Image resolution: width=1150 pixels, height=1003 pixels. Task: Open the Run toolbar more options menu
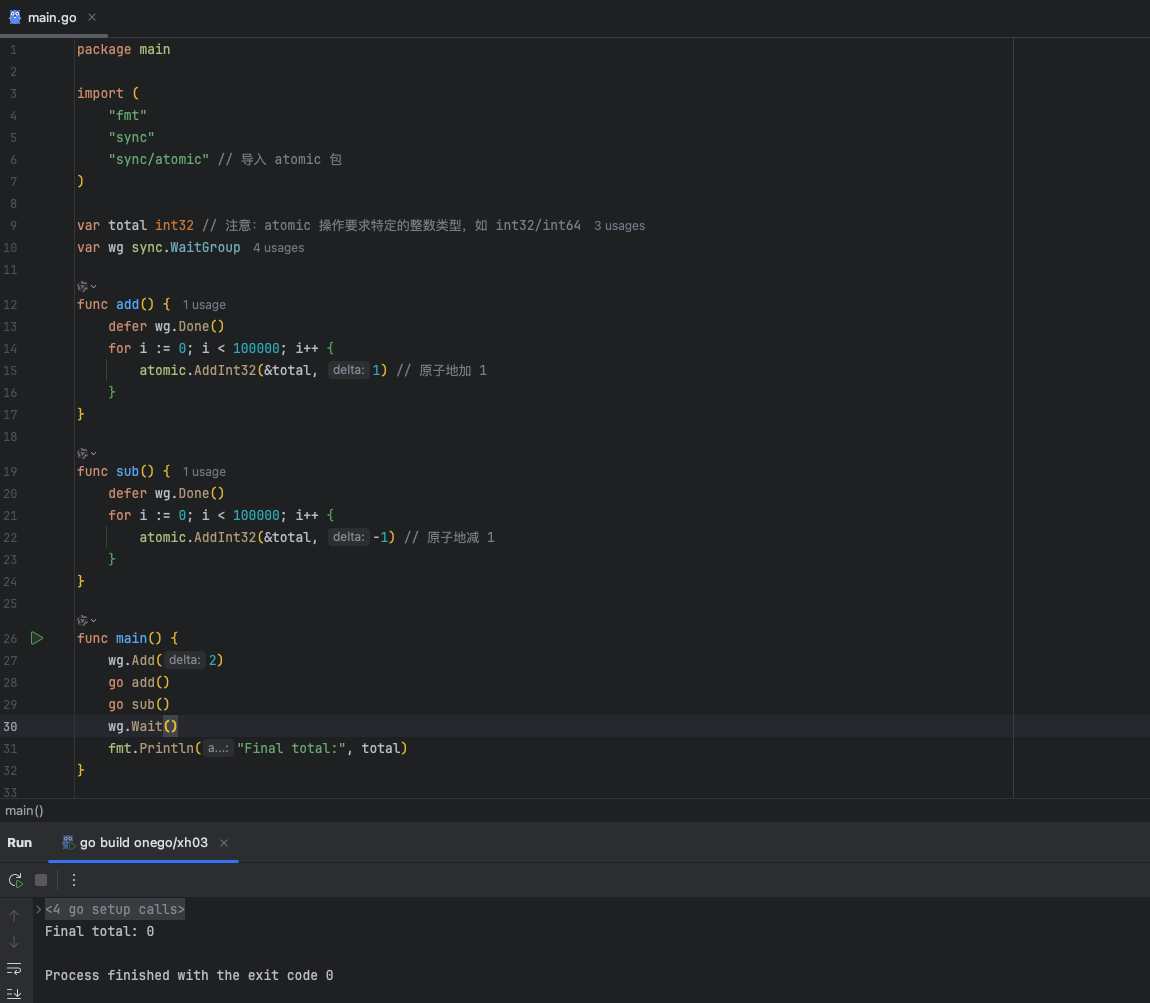pos(73,880)
